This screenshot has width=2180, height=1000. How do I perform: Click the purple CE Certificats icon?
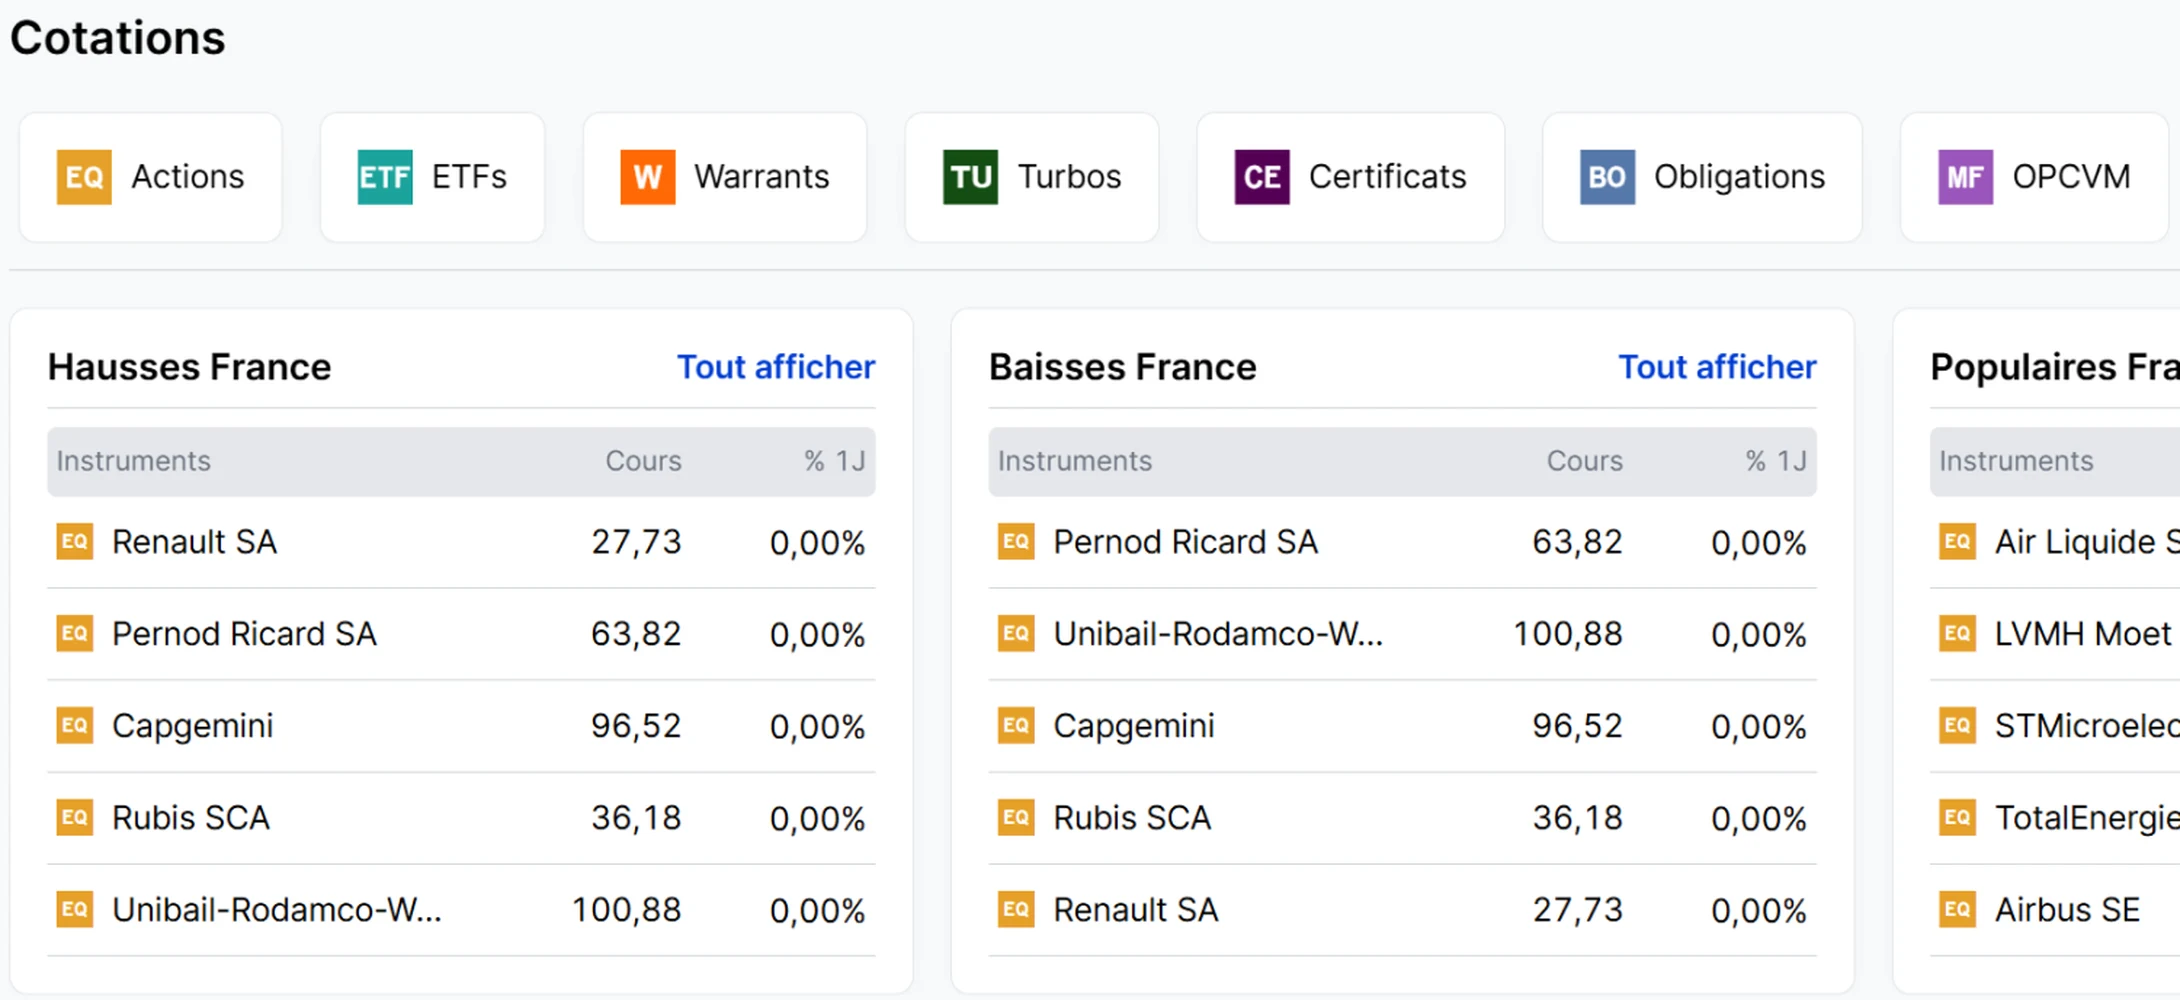click(1262, 177)
